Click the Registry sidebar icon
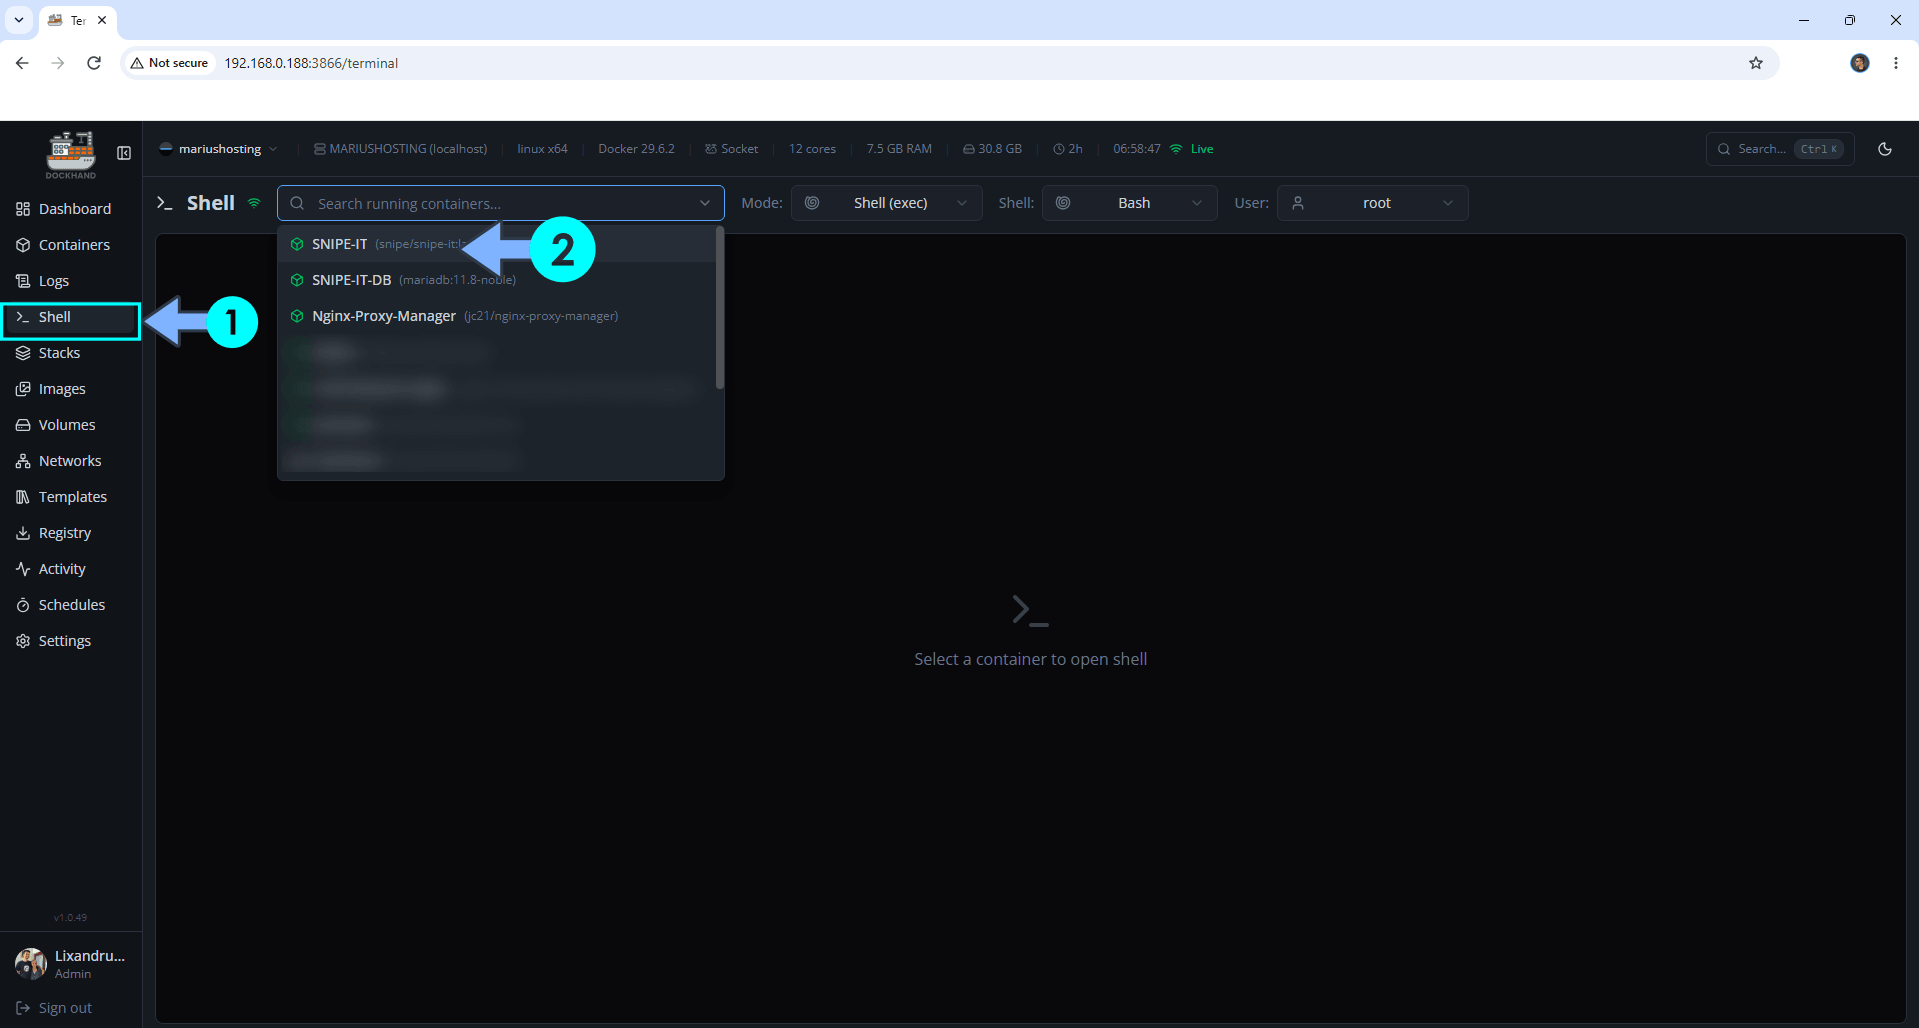The width and height of the screenshot is (1919, 1028). [x=23, y=533]
